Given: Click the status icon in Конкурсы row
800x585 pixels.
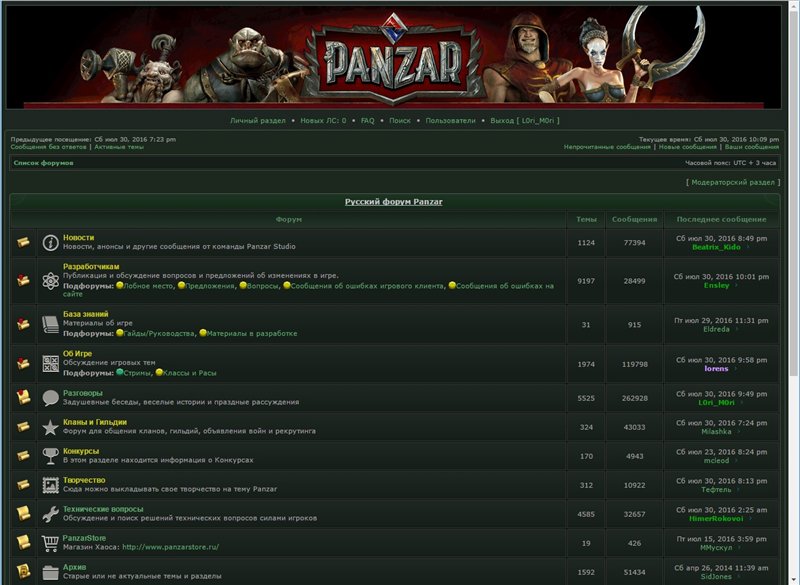Looking at the screenshot, I should [23, 455].
